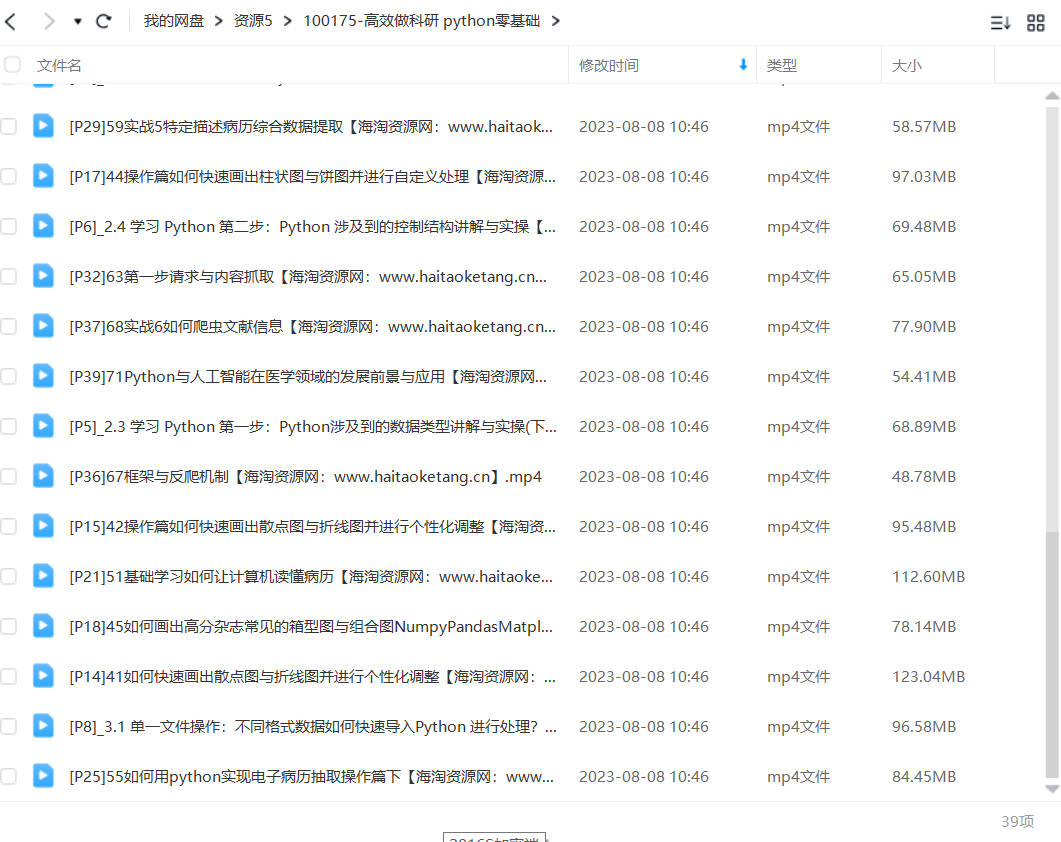The width and height of the screenshot is (1061, 842).
Task: Click video icon of [P6]_2.4 file
Action: 43,226
